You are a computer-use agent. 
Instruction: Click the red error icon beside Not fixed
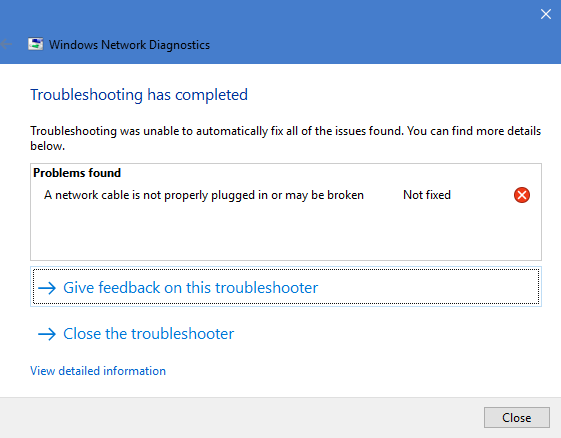(x=522, y=195)
